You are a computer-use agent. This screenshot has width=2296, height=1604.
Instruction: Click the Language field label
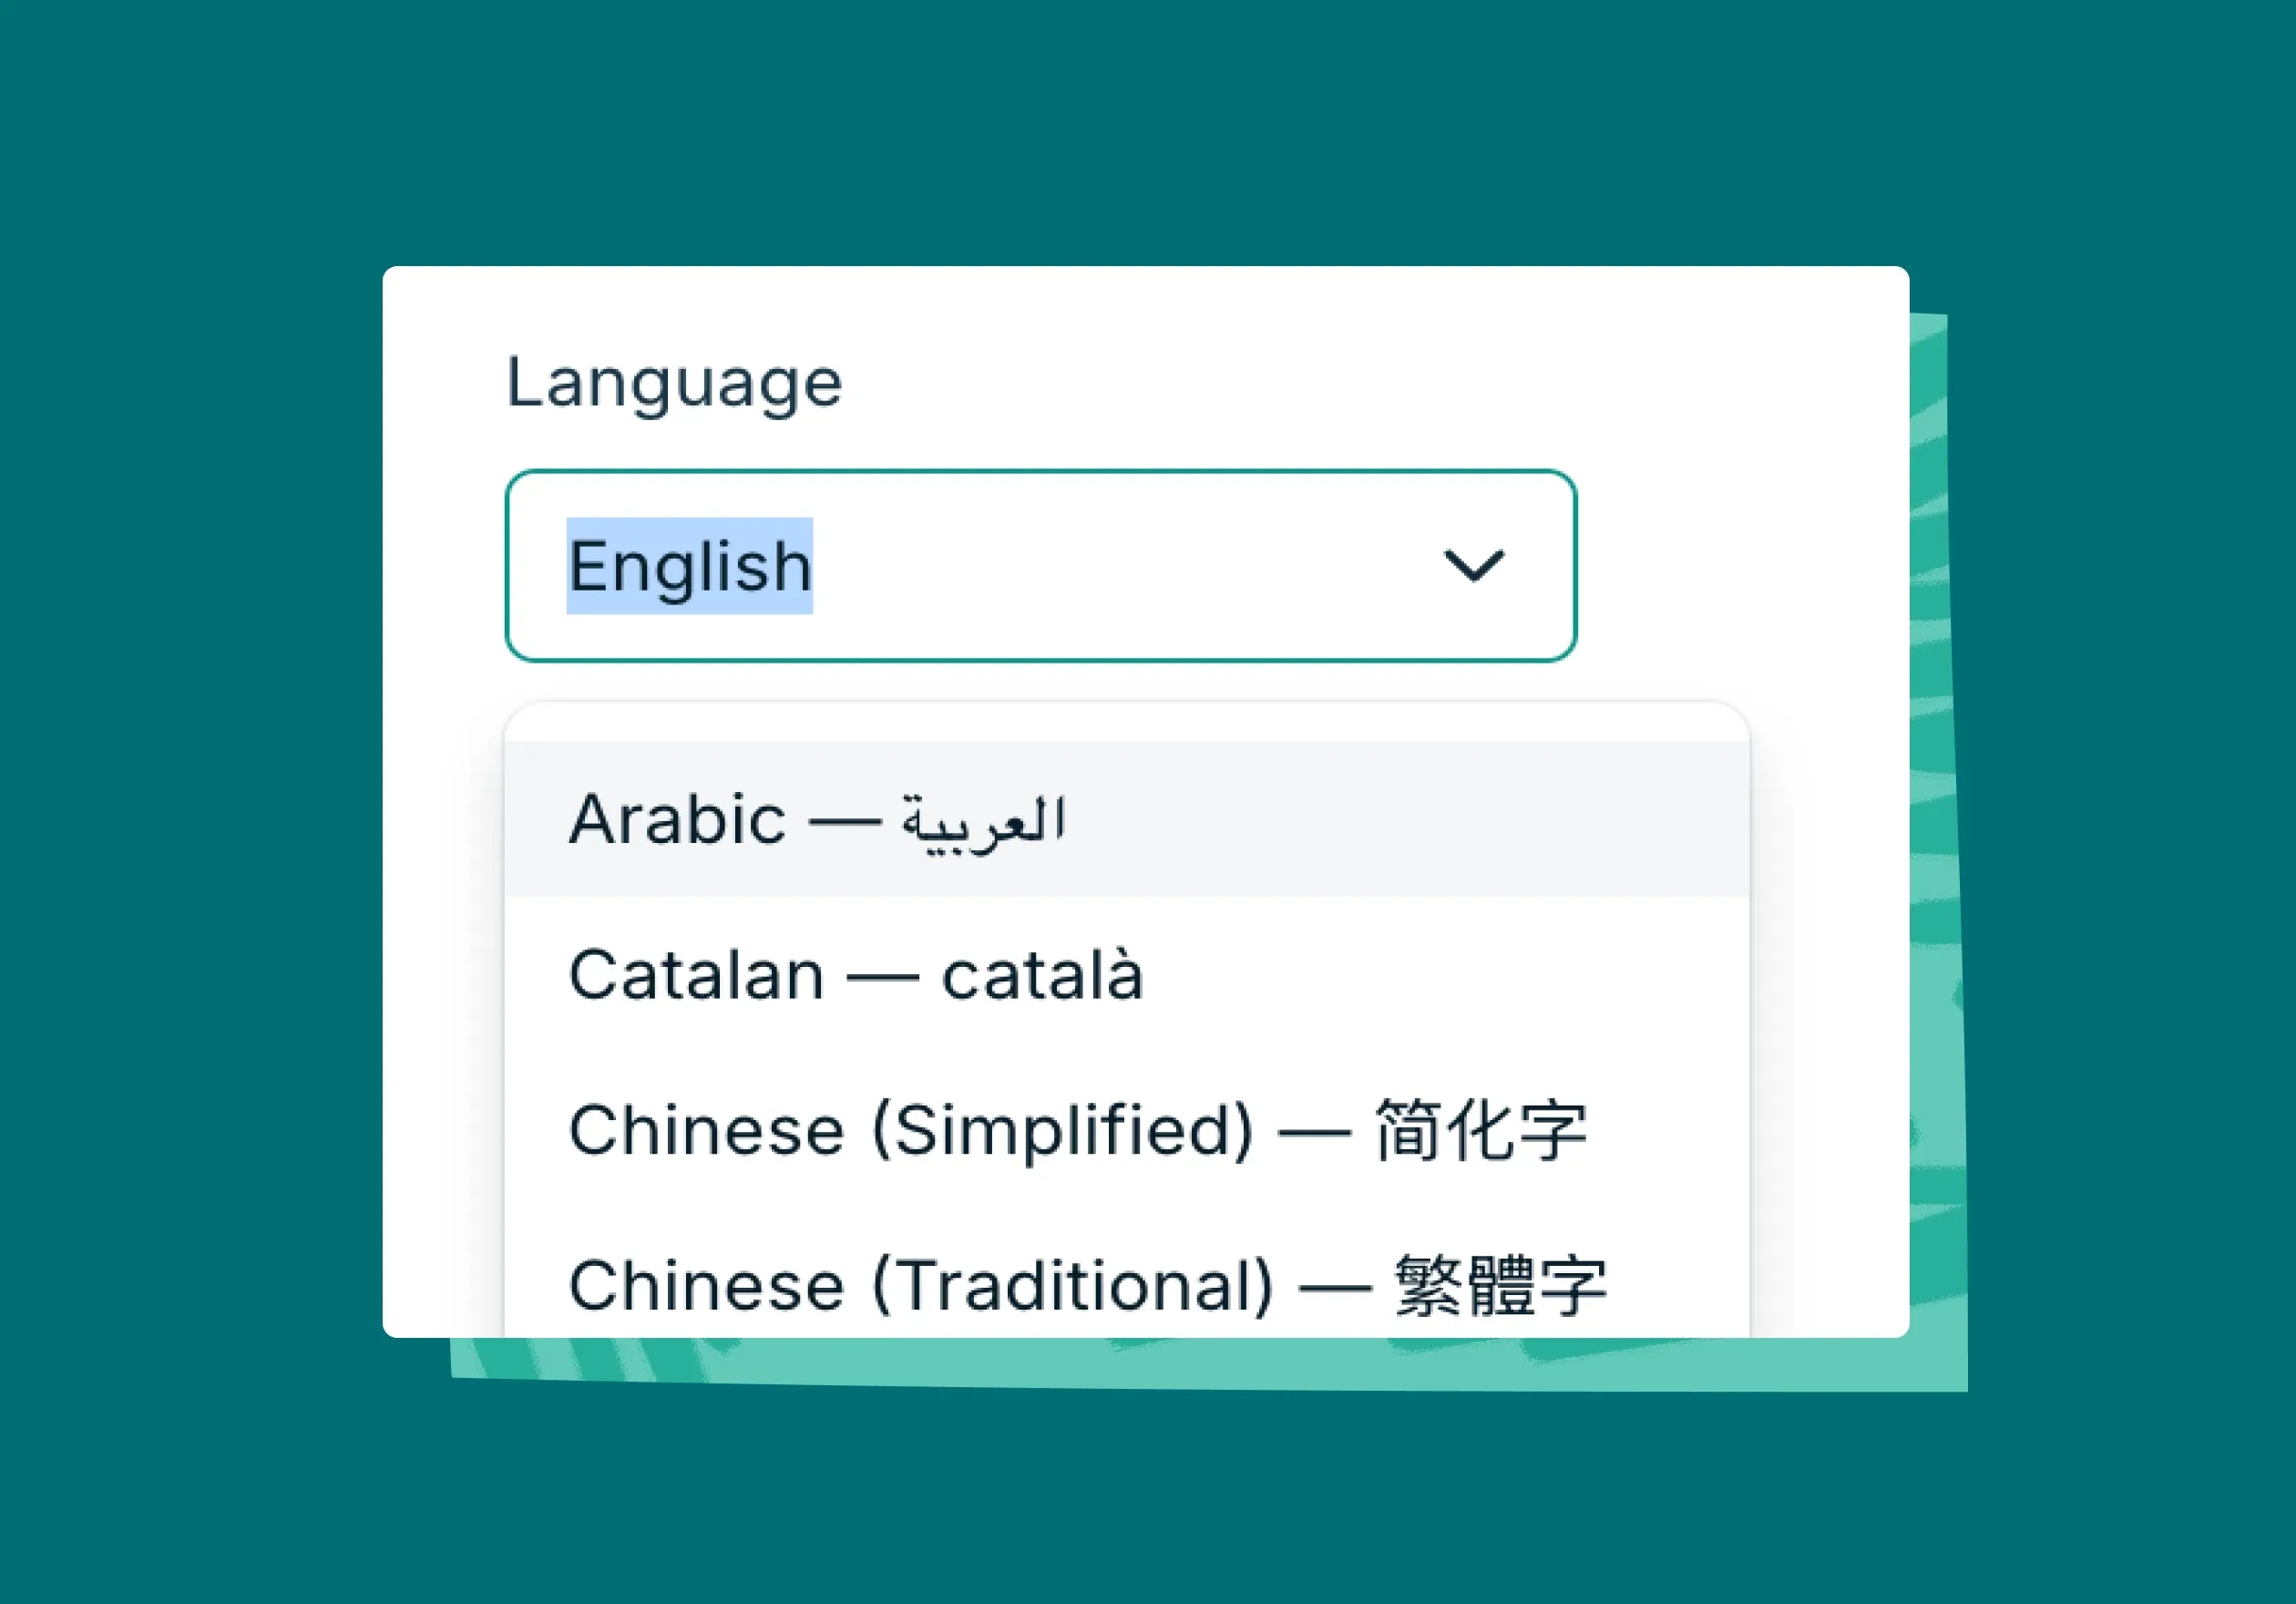coord(674,382)
